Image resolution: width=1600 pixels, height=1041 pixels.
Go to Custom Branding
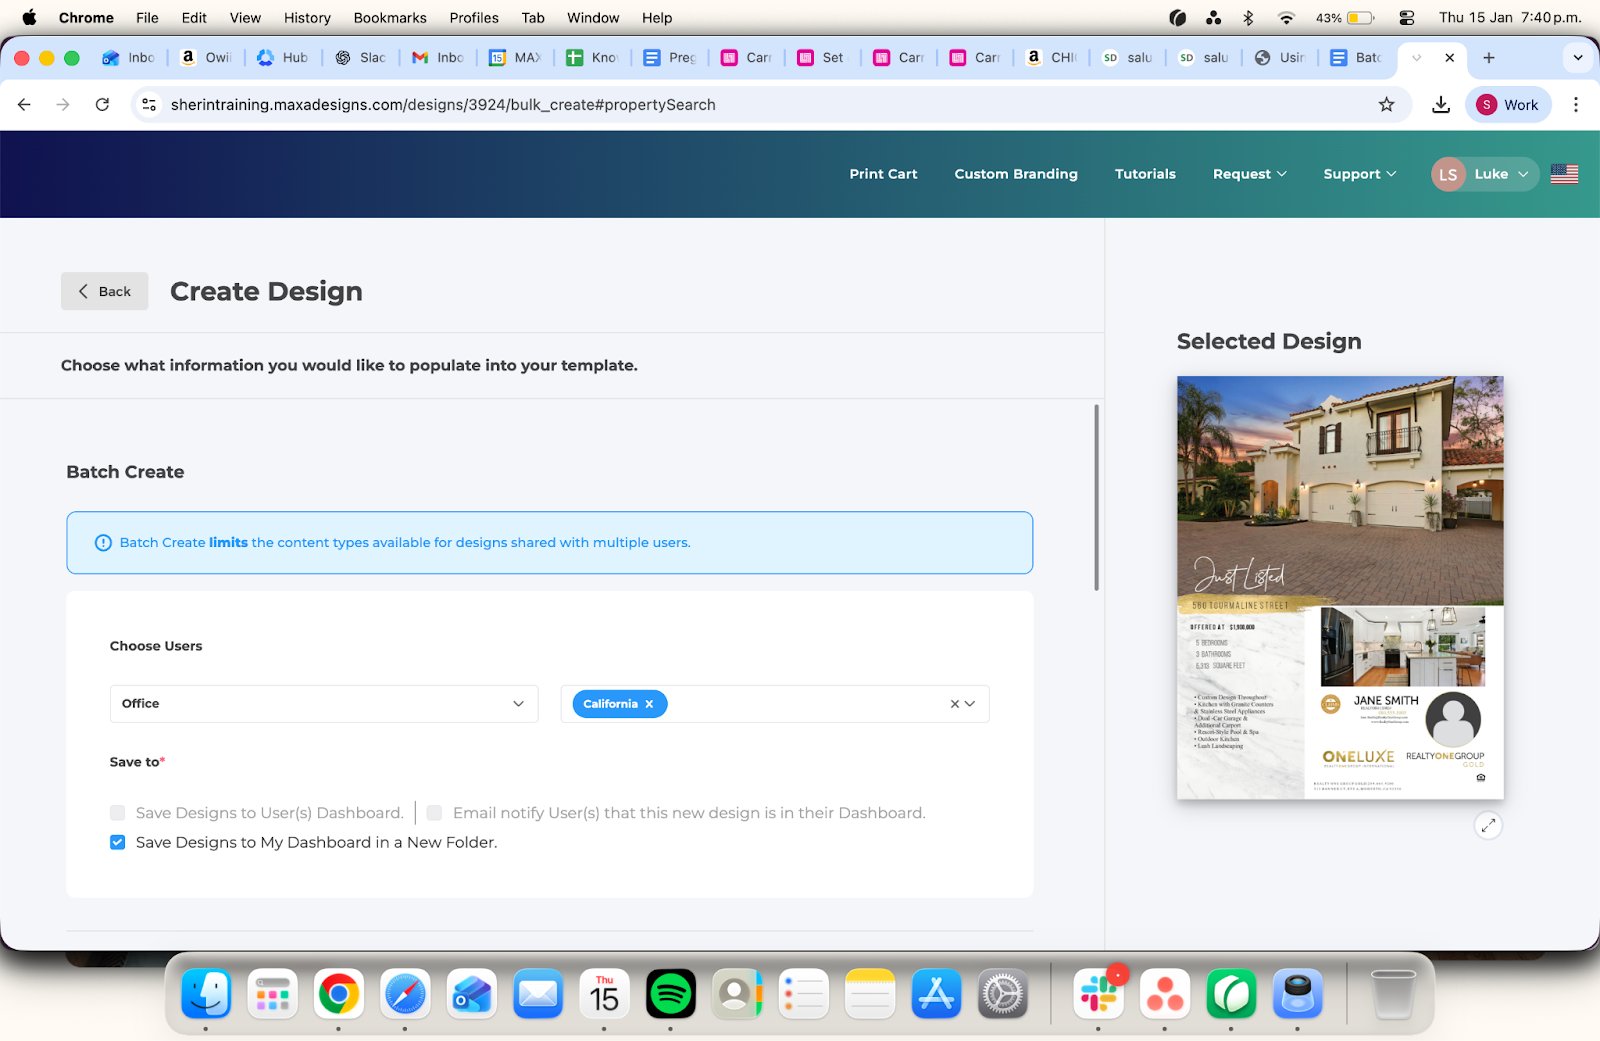[1015, 174]
